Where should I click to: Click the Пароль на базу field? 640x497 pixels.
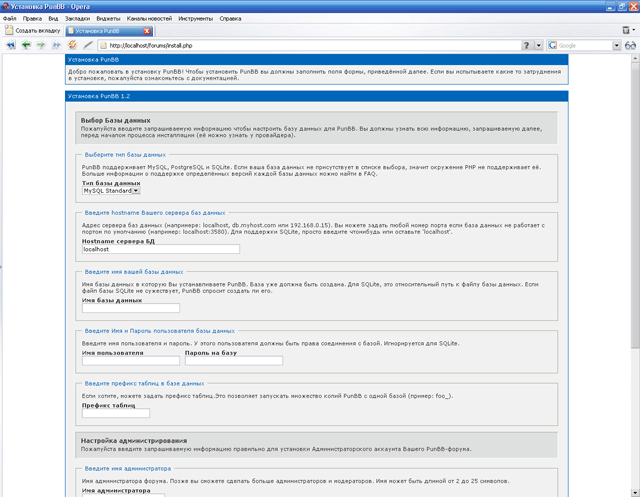tap(234, 361)
